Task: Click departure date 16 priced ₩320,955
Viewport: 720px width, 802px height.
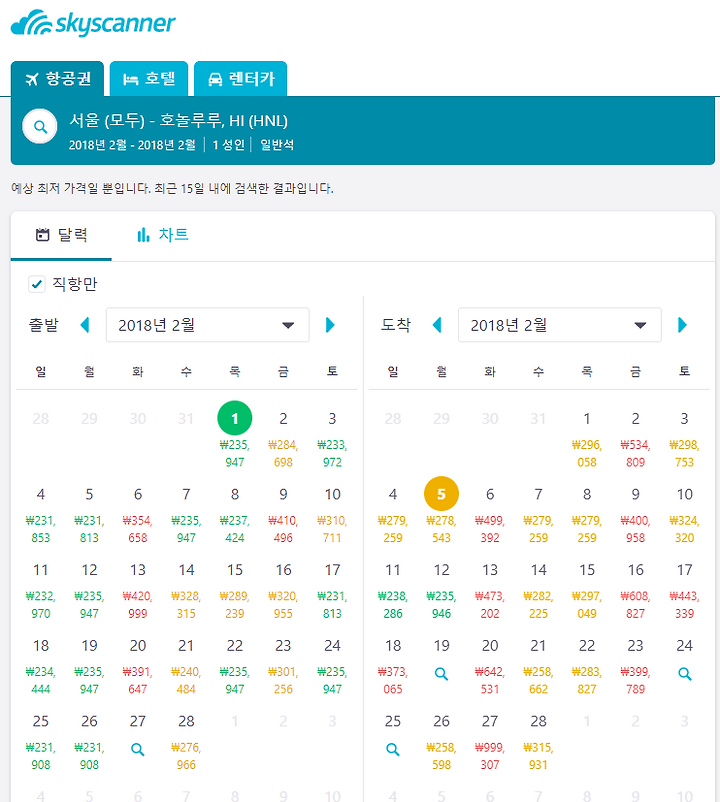Action: click(283, 591)
